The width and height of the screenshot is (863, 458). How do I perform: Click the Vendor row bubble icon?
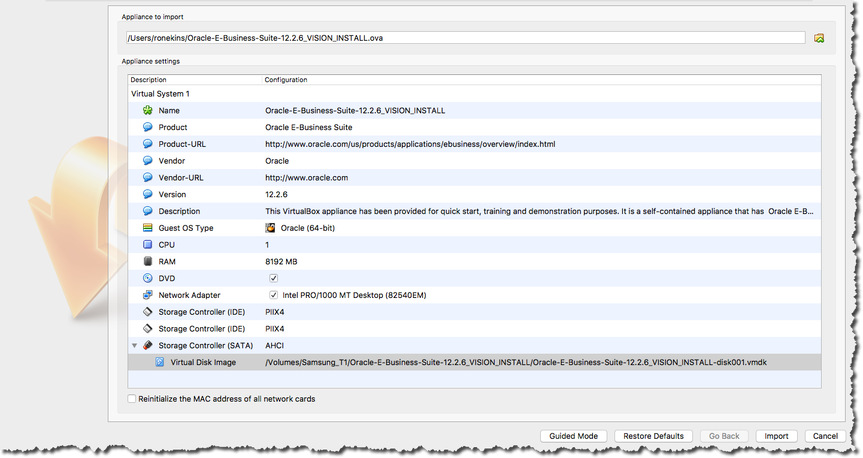[x=148, y=161]
